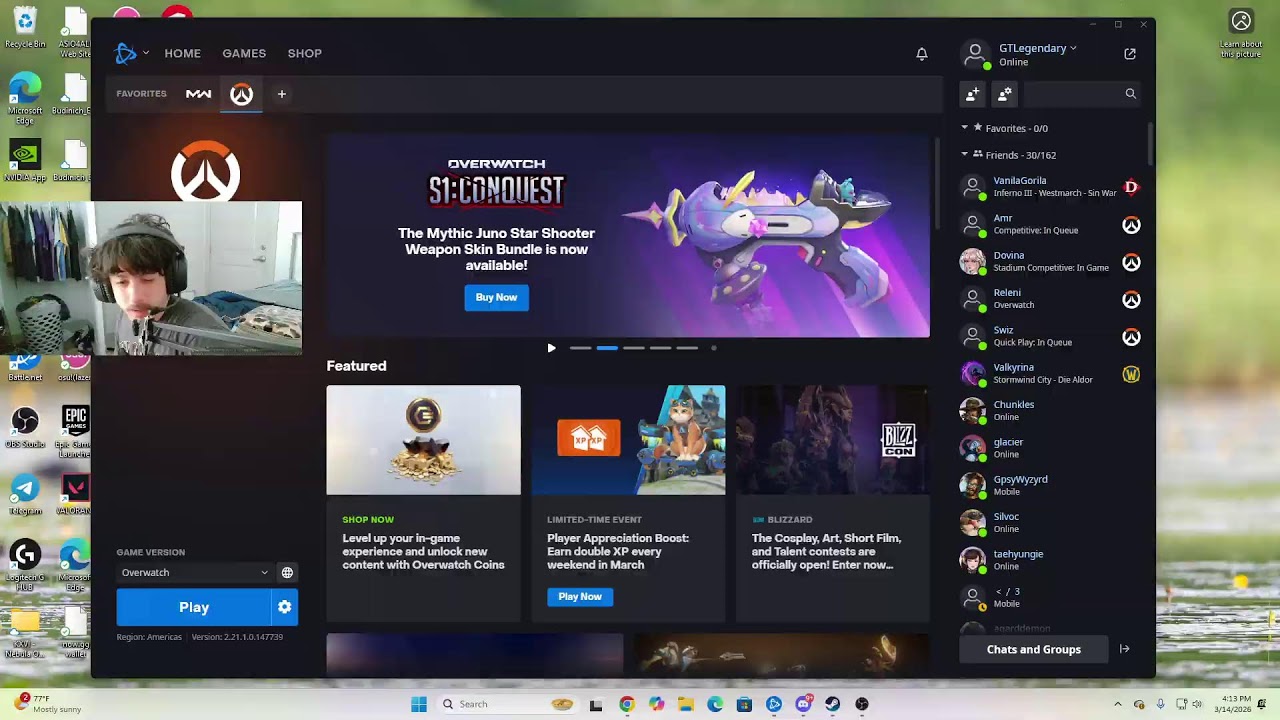Open dropdown arrow beside Battle.net logo

tap(146, 53)
